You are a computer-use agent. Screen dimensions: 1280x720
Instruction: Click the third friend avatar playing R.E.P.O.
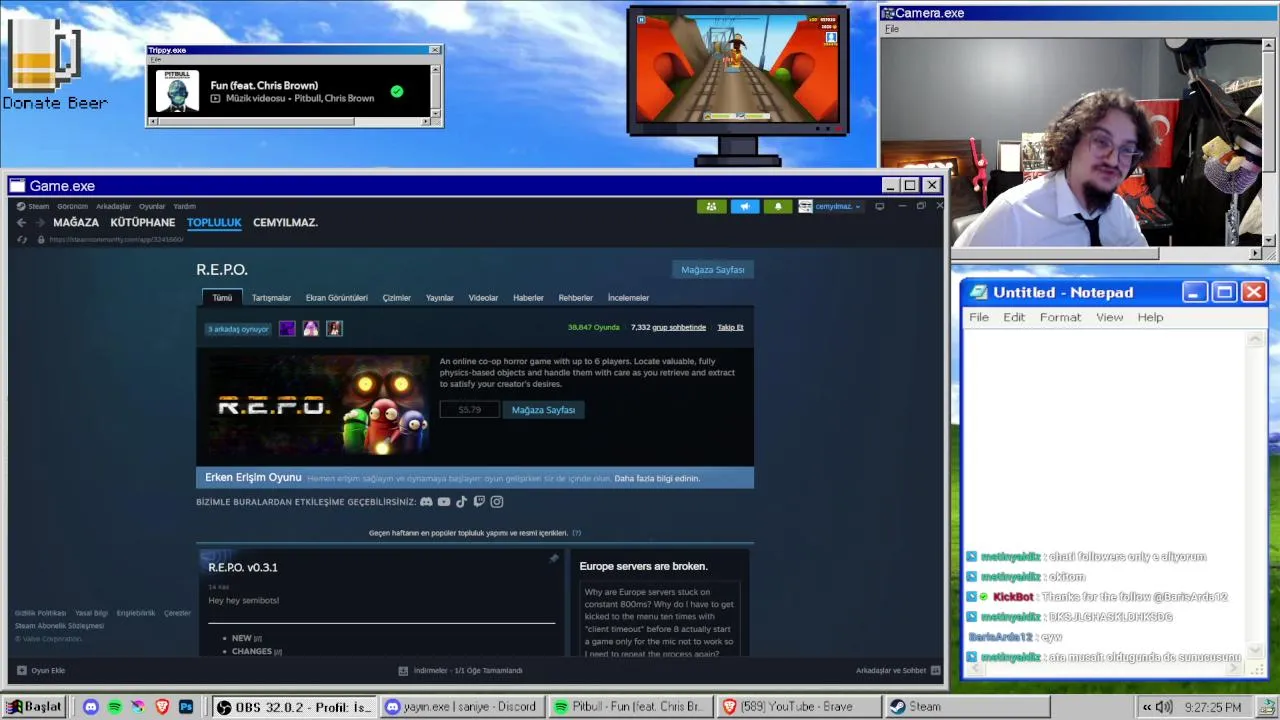(x=335, y=328)
